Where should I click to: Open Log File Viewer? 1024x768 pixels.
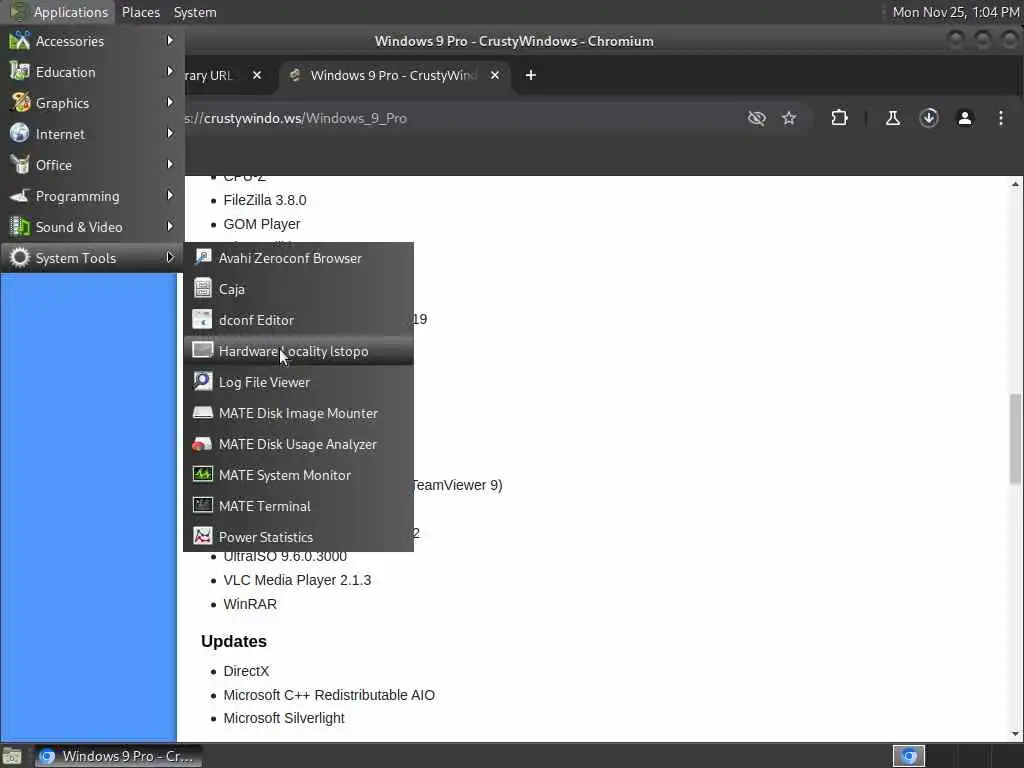tap(298, 382)
